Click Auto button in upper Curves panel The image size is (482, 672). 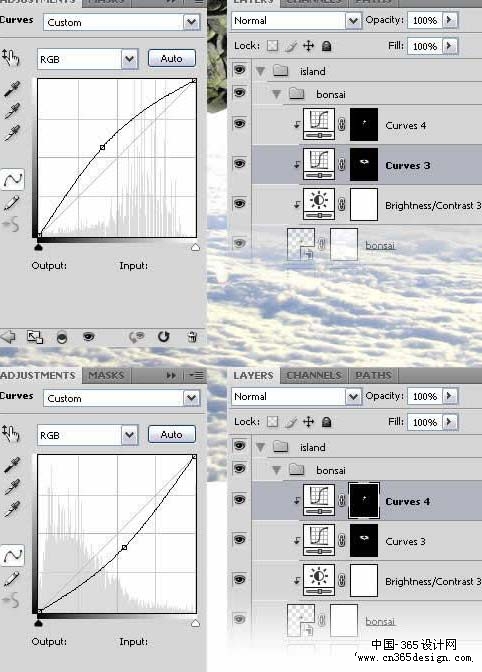pos(172,58)
